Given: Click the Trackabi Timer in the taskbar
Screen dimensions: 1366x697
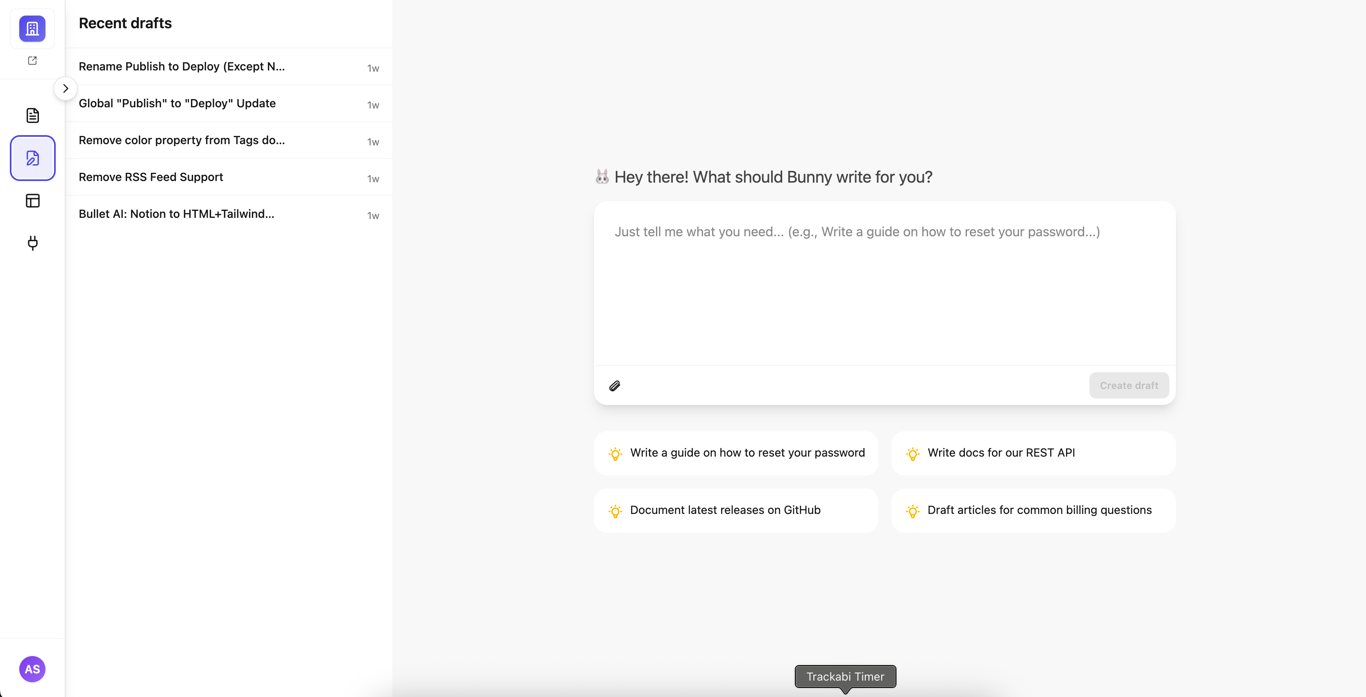Looking at the screenshot, I should coord(845,676).
